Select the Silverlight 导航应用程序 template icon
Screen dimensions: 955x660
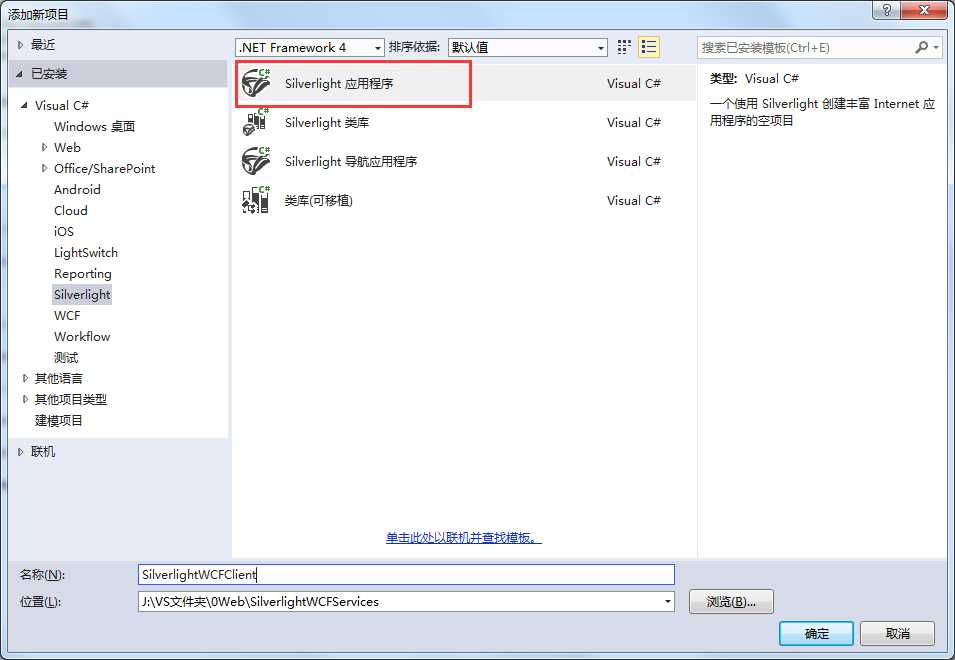point(256,161)
